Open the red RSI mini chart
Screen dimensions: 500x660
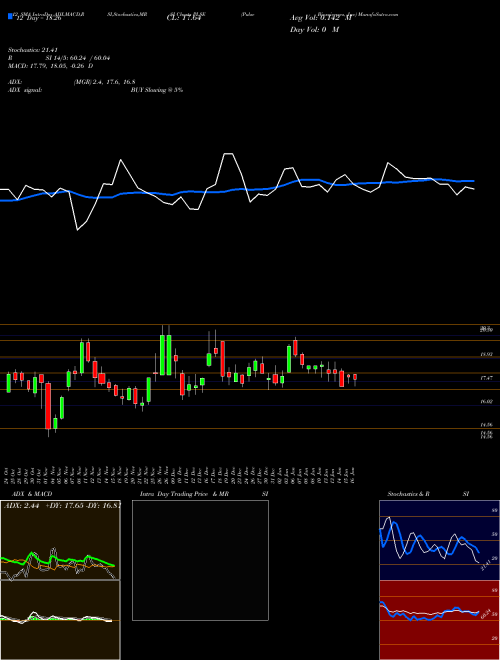click(x=439, y=620)
